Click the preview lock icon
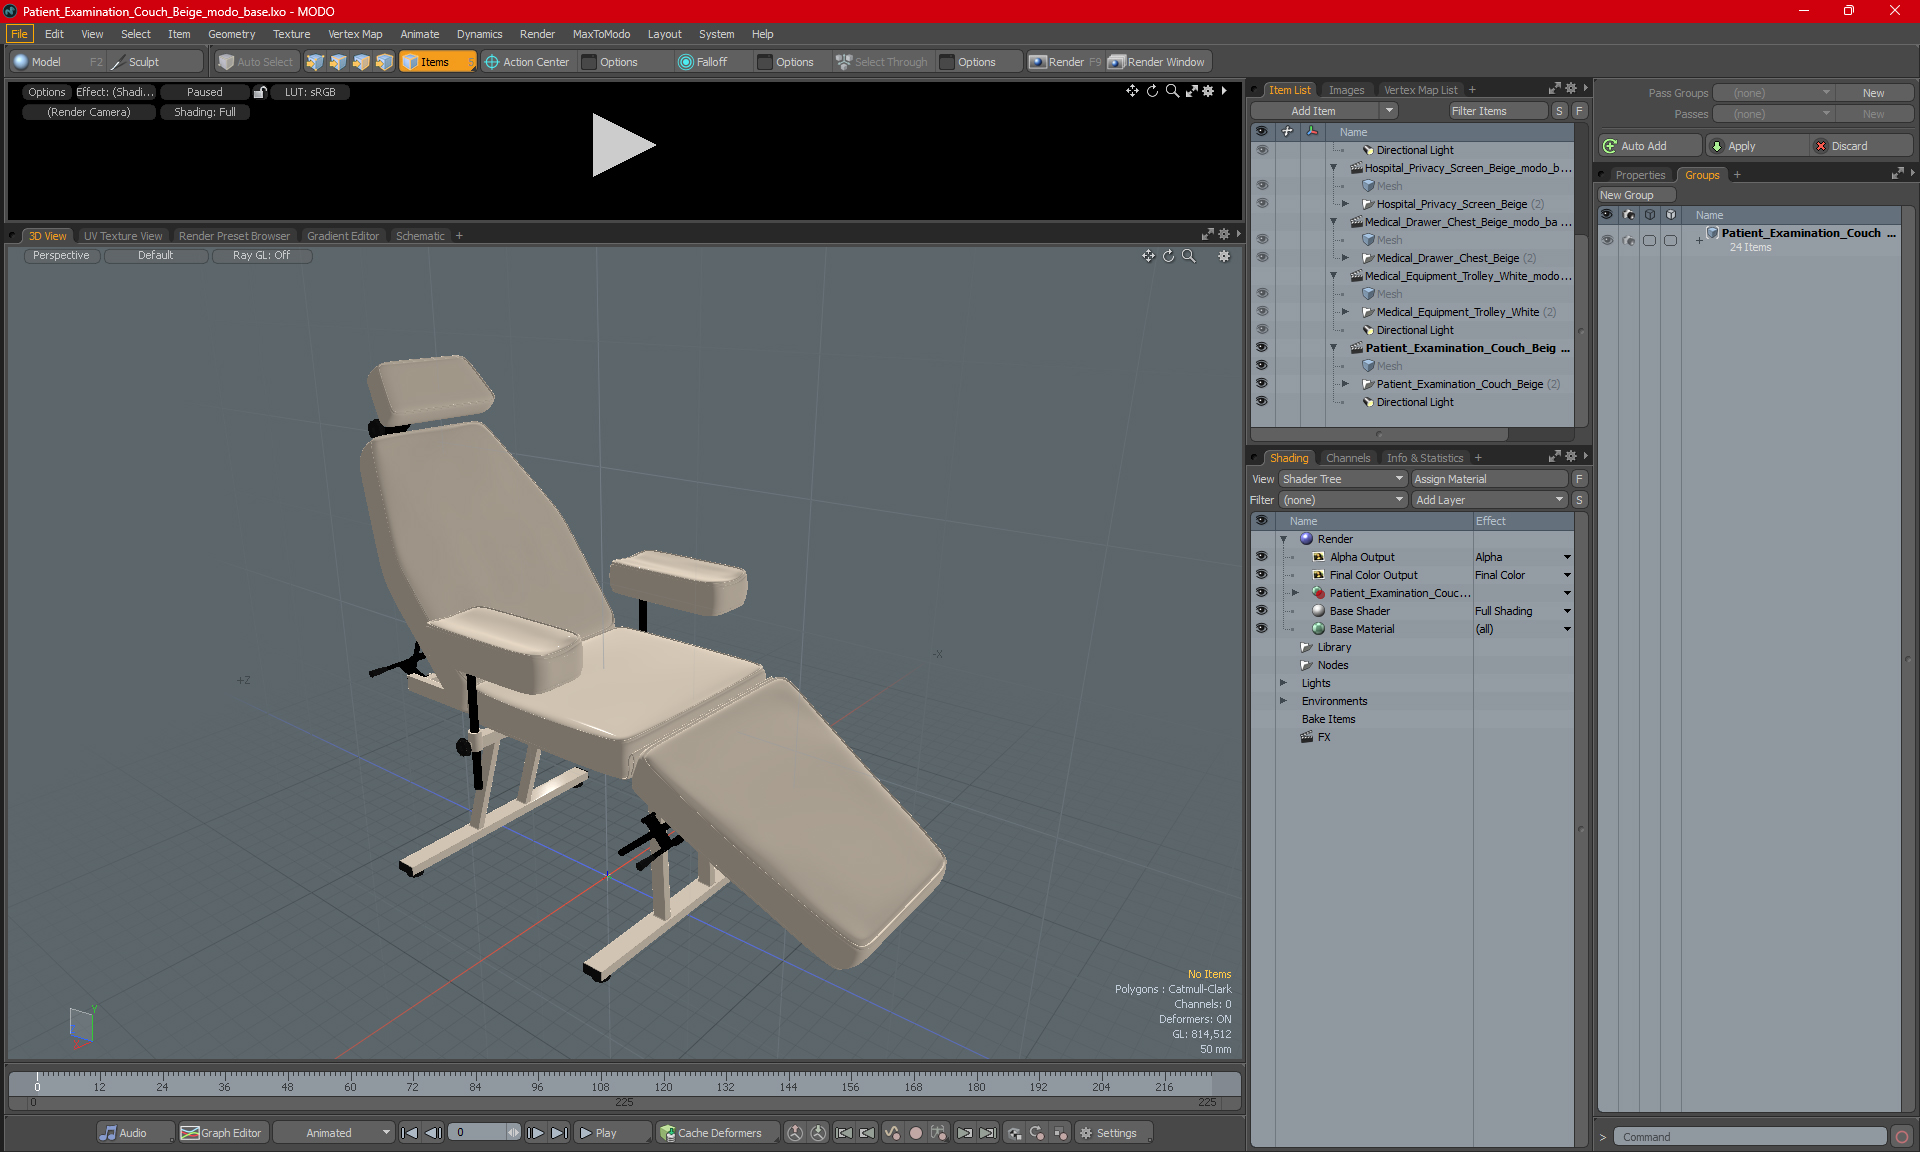 coord(260,92)
